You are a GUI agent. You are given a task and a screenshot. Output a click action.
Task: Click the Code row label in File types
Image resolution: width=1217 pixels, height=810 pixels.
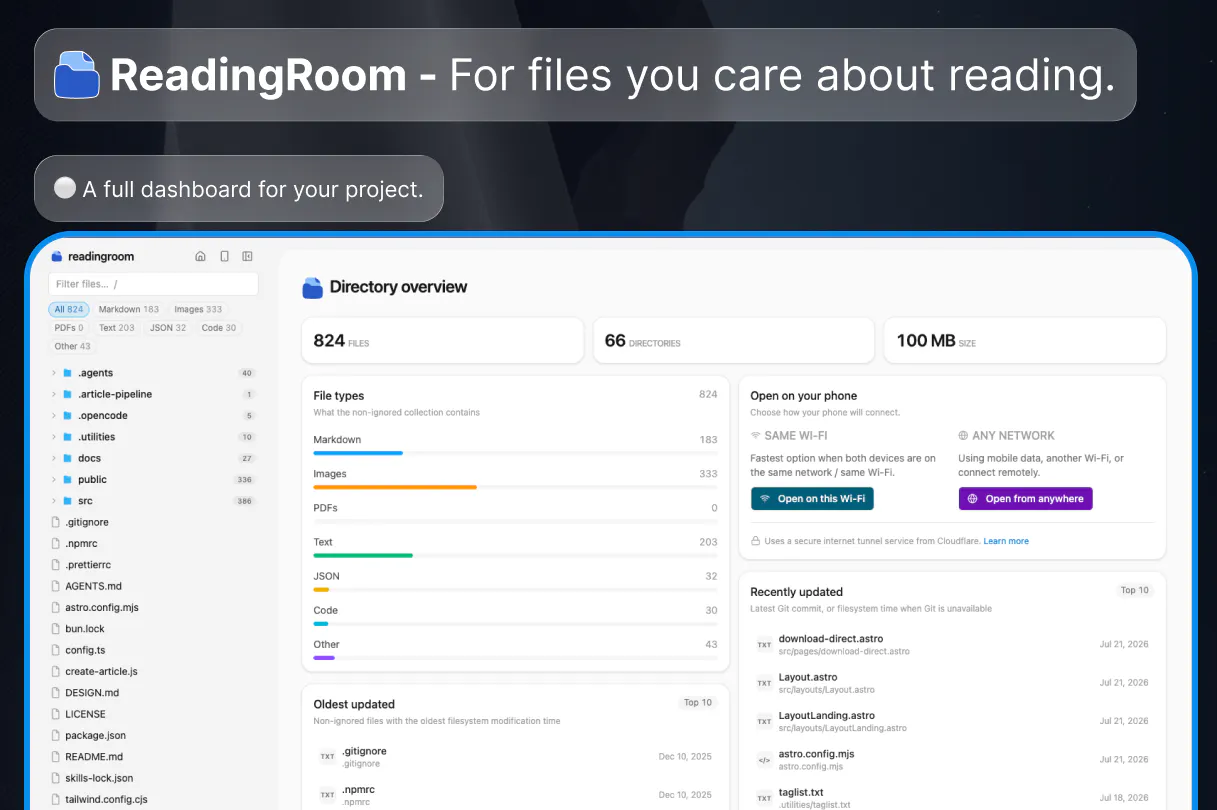pos(326,610)
